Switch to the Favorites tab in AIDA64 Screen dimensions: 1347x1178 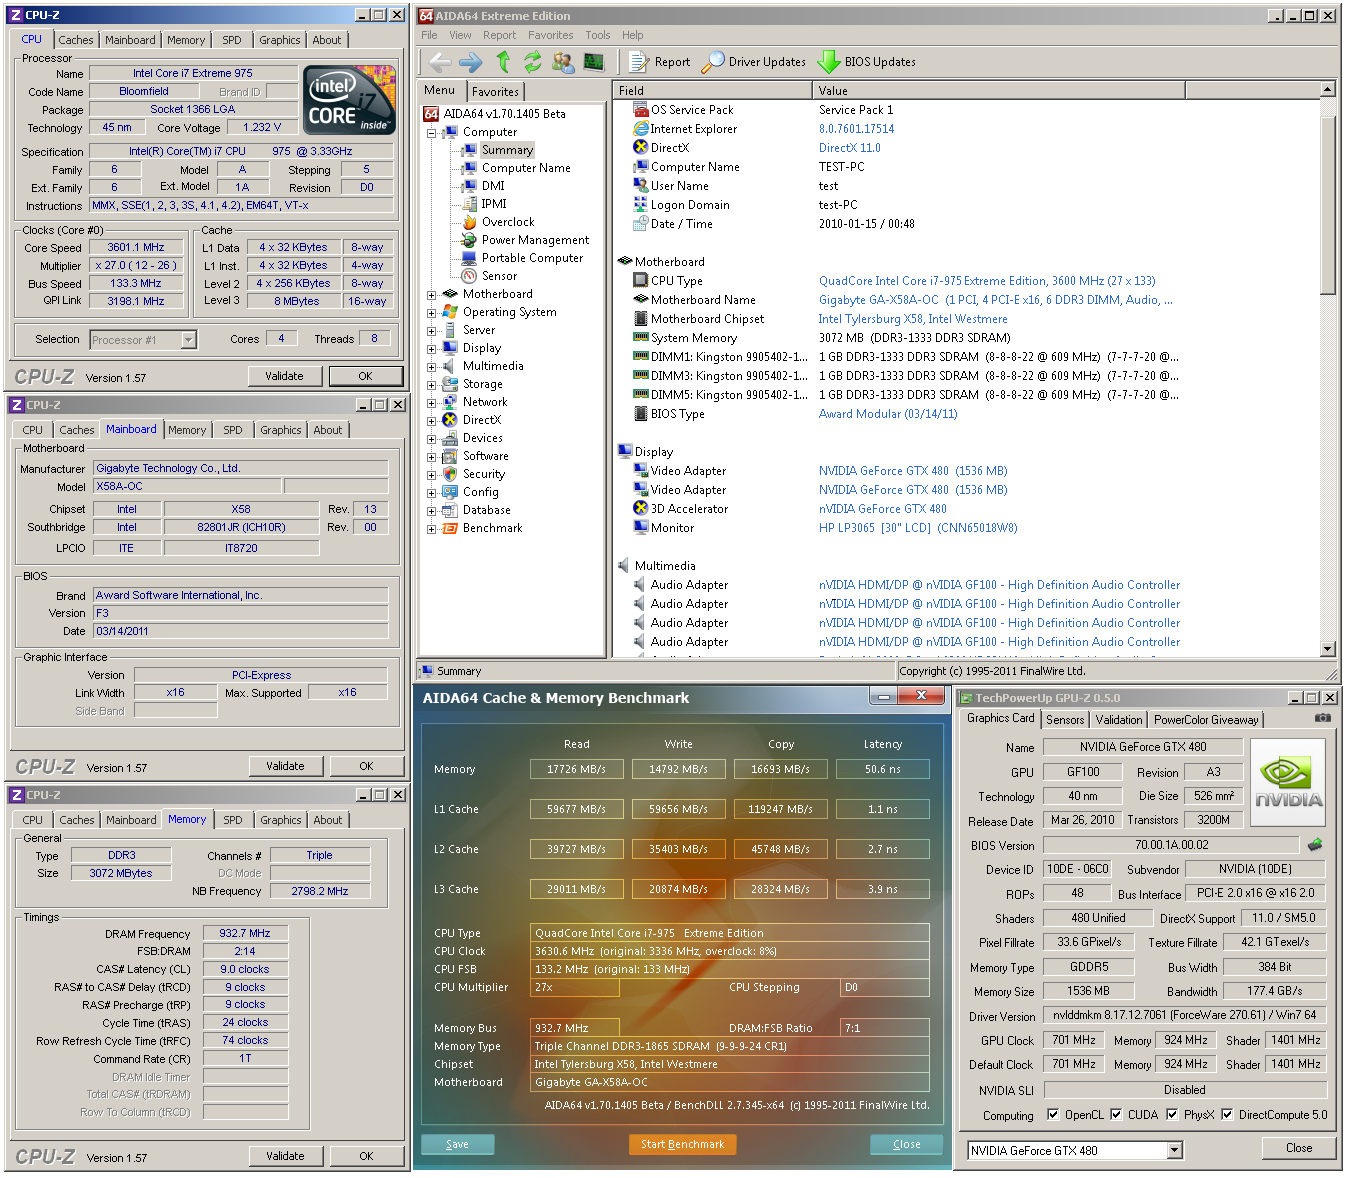pos(496,92)
